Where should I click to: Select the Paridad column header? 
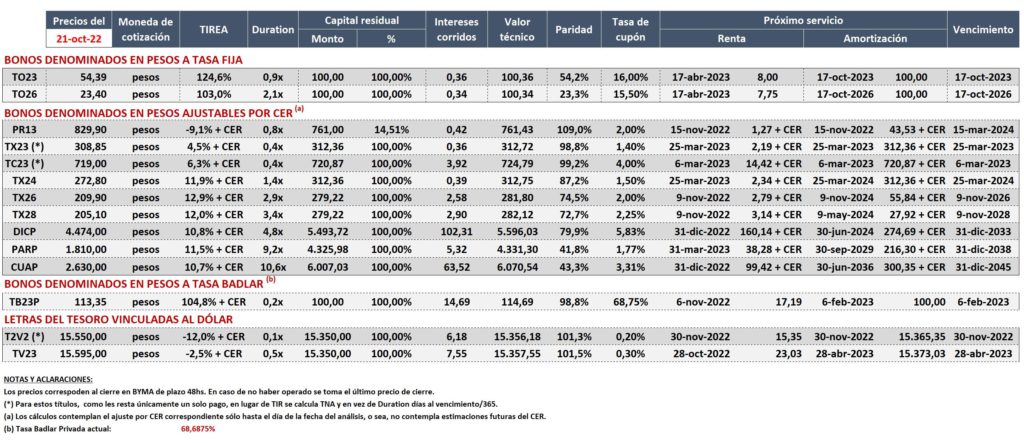click(573, 29)
